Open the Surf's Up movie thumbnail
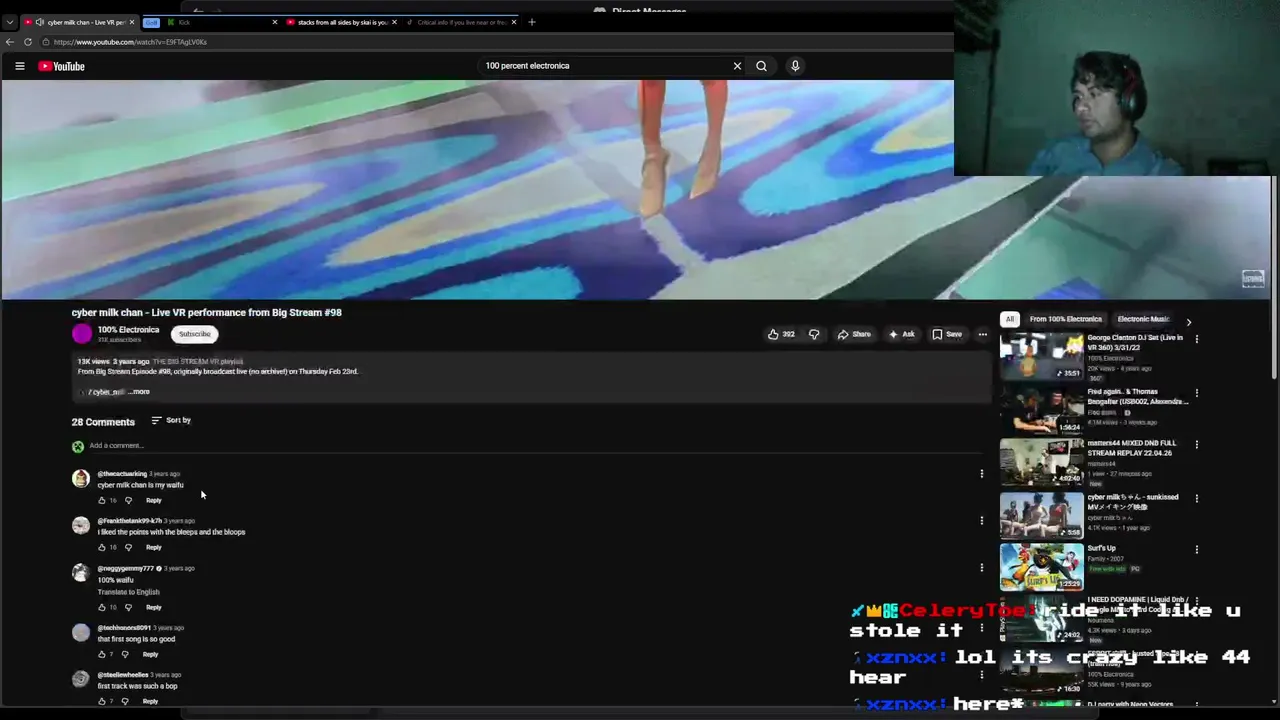 pos(1041,567)
